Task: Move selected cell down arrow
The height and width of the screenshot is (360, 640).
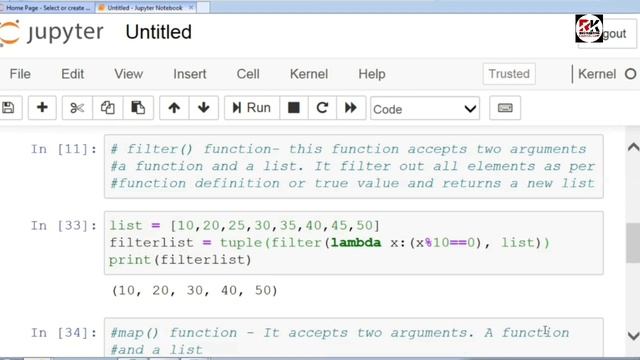Action: pos(204,108)
